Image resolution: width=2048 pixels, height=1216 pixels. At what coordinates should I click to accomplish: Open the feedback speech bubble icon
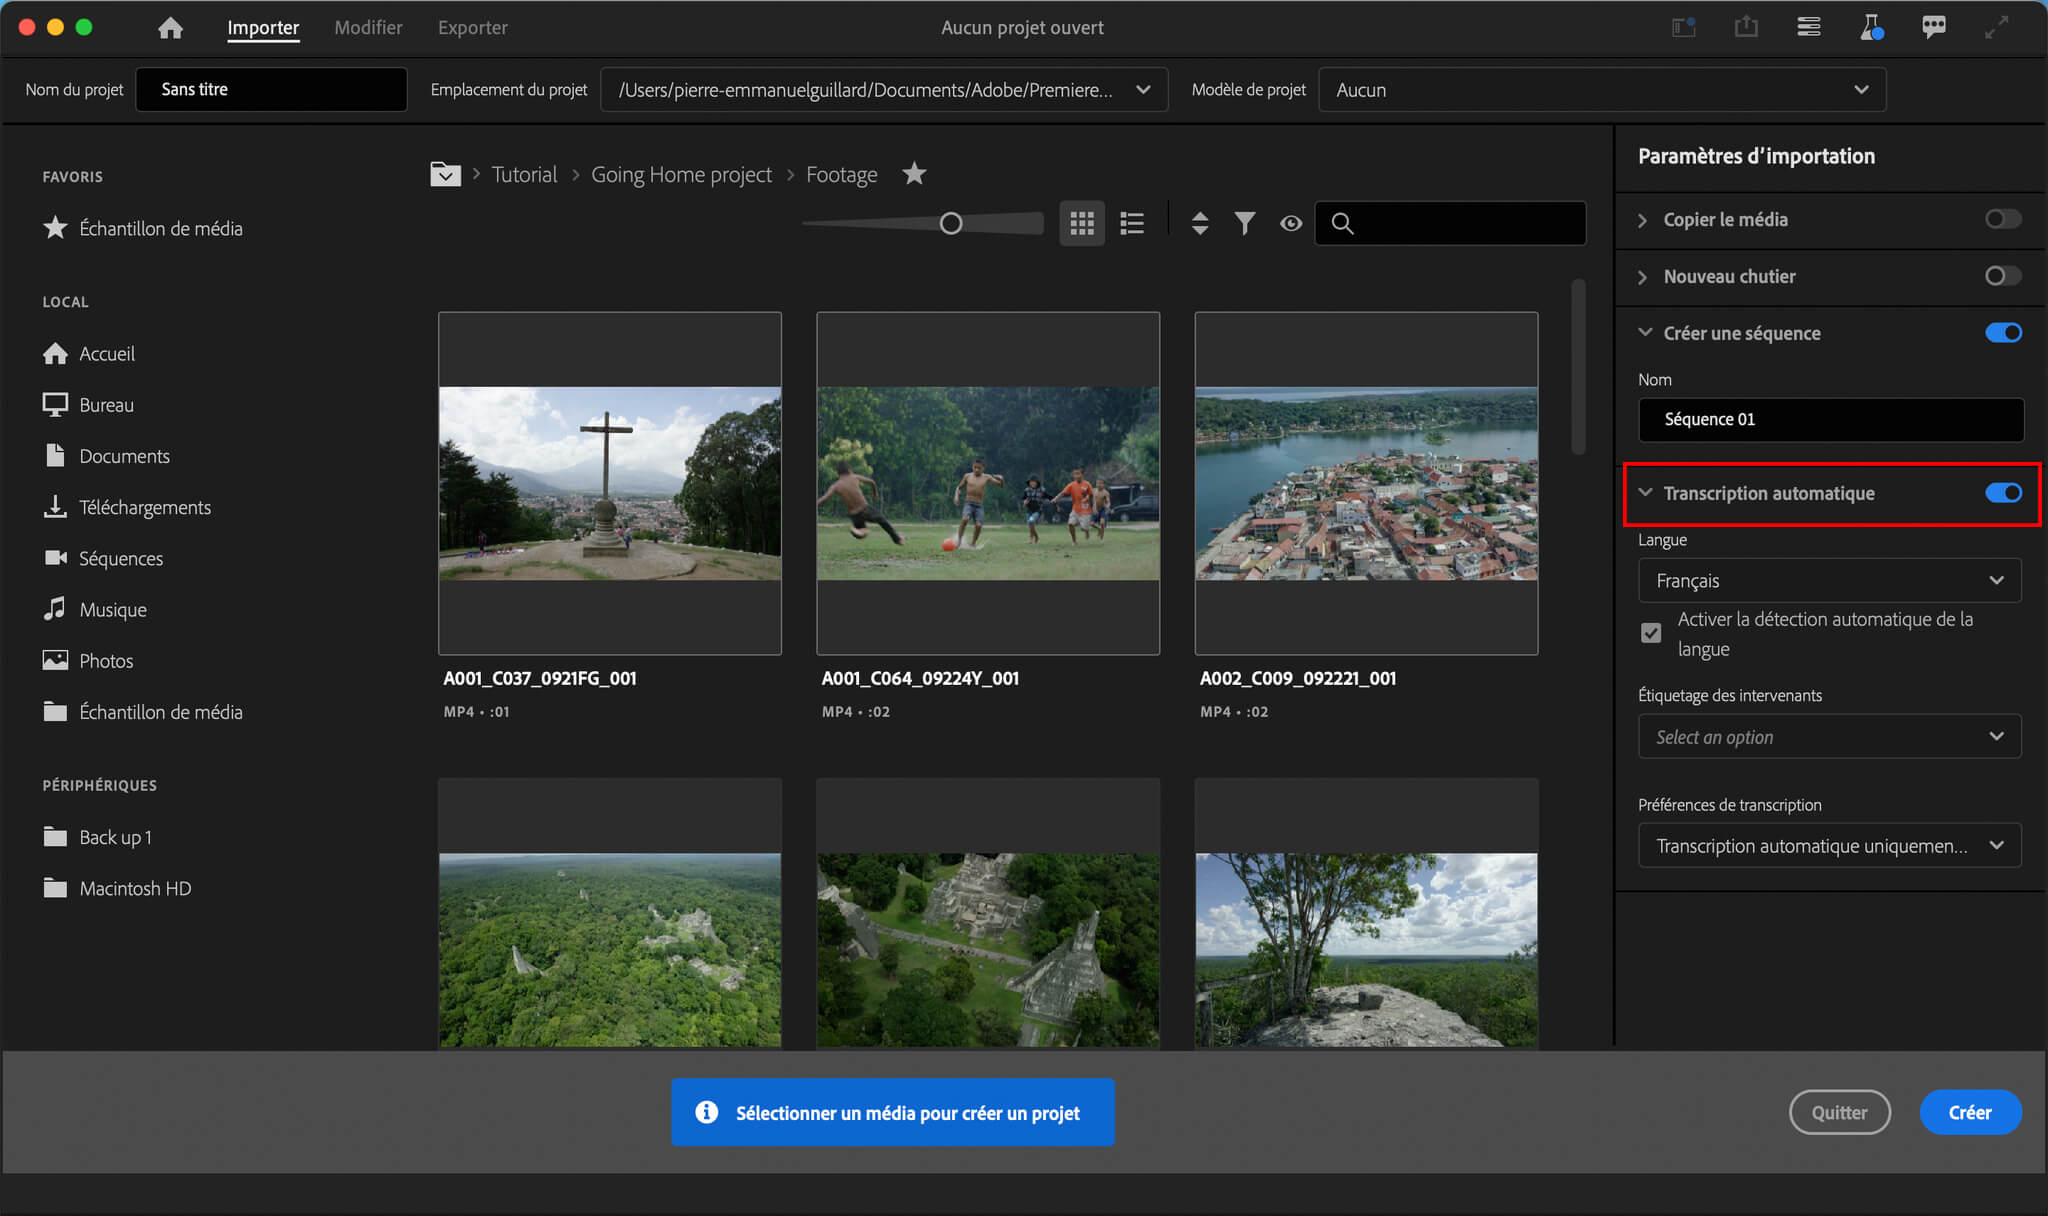coord(1934,27)
